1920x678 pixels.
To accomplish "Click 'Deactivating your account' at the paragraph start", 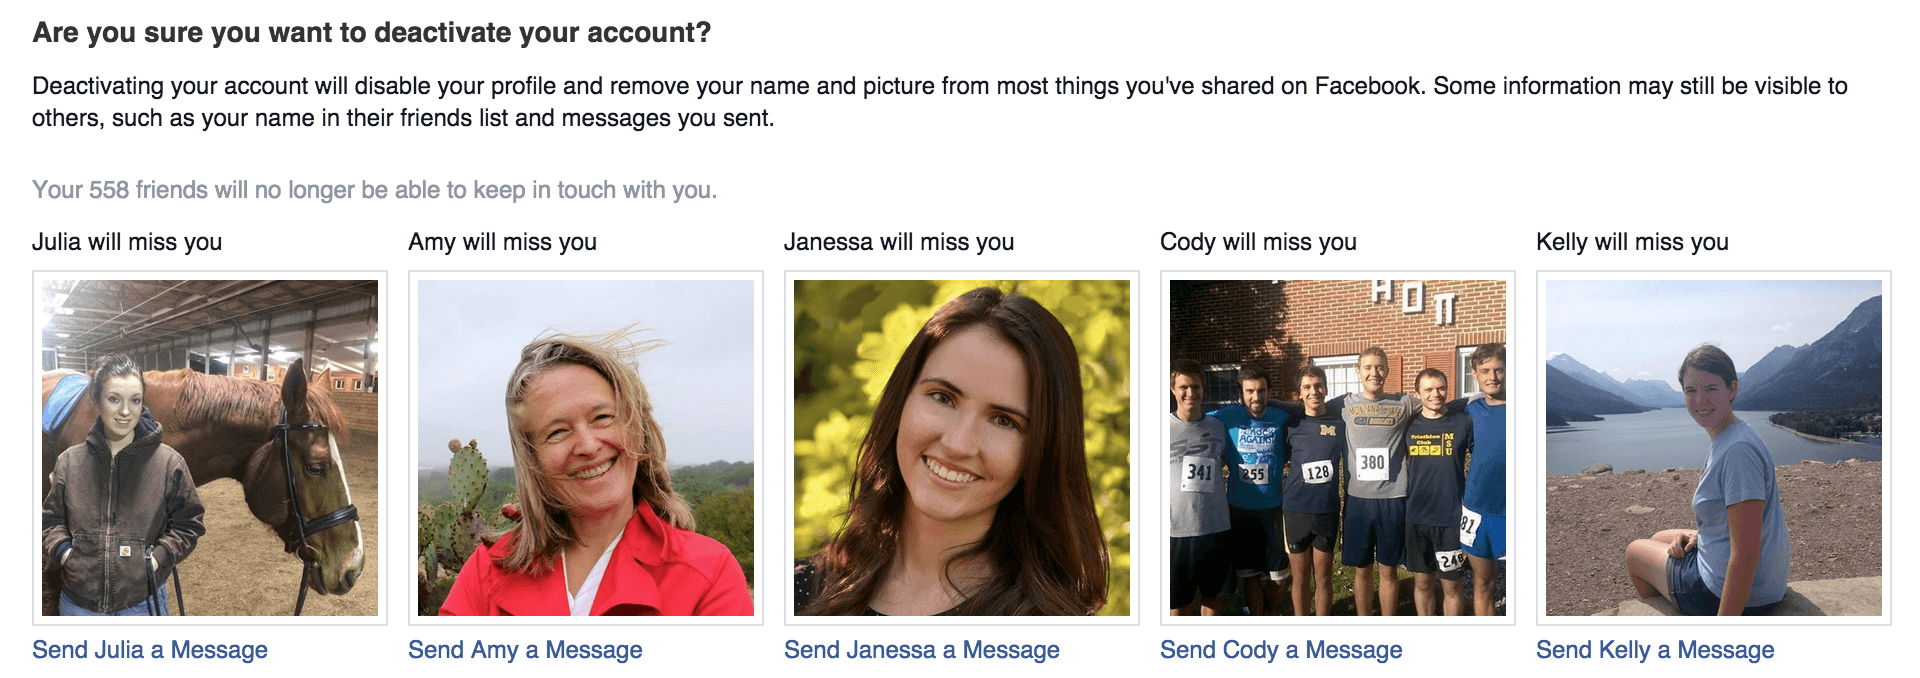I will point(170,86).
